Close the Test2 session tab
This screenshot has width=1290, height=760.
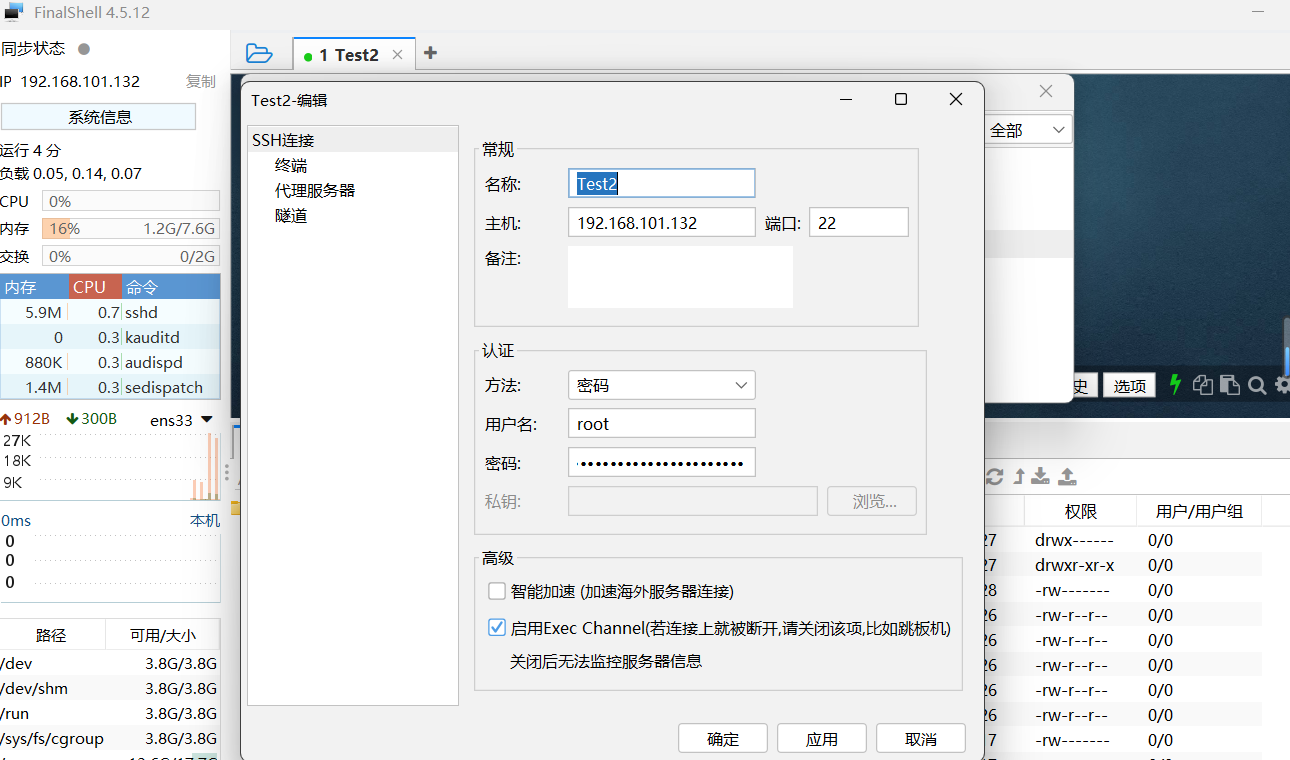(x=397, y=55)
